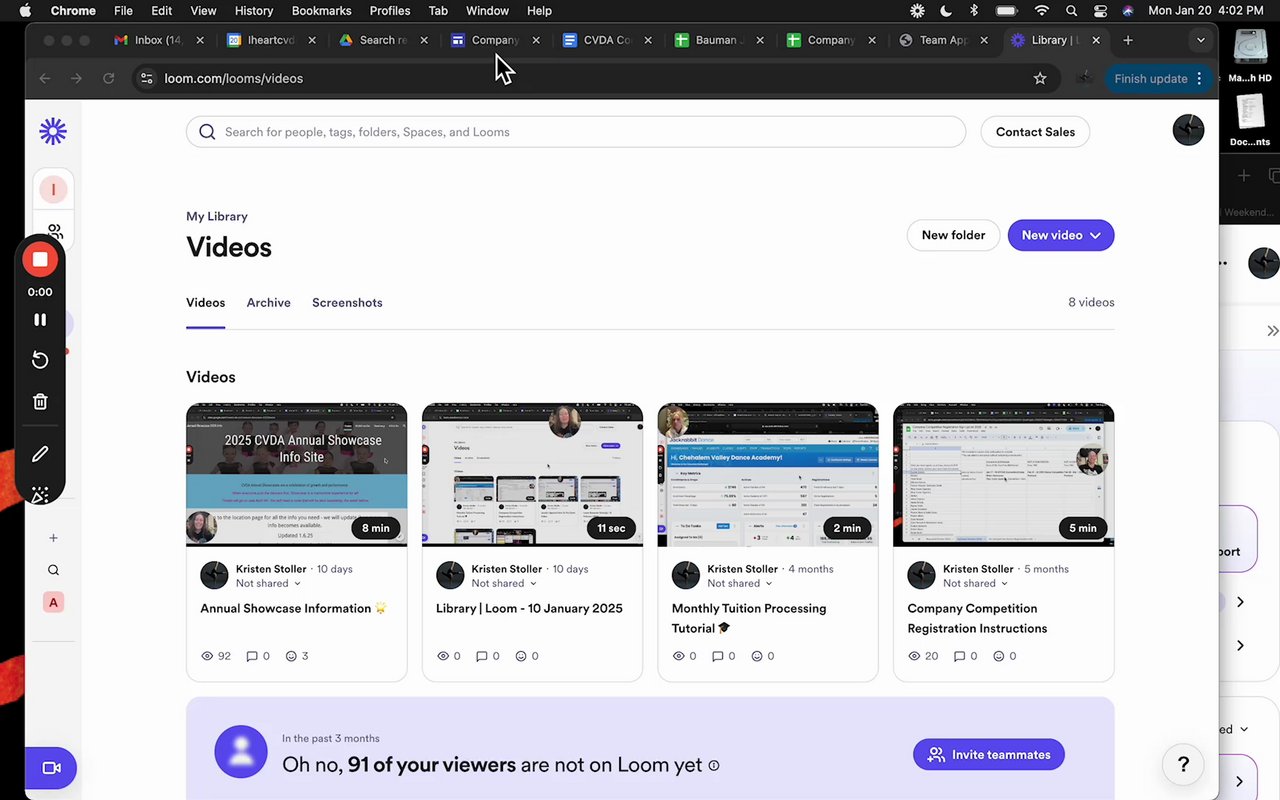
Task: Expand the New video dropdown button
Action: click(1061, 235)
